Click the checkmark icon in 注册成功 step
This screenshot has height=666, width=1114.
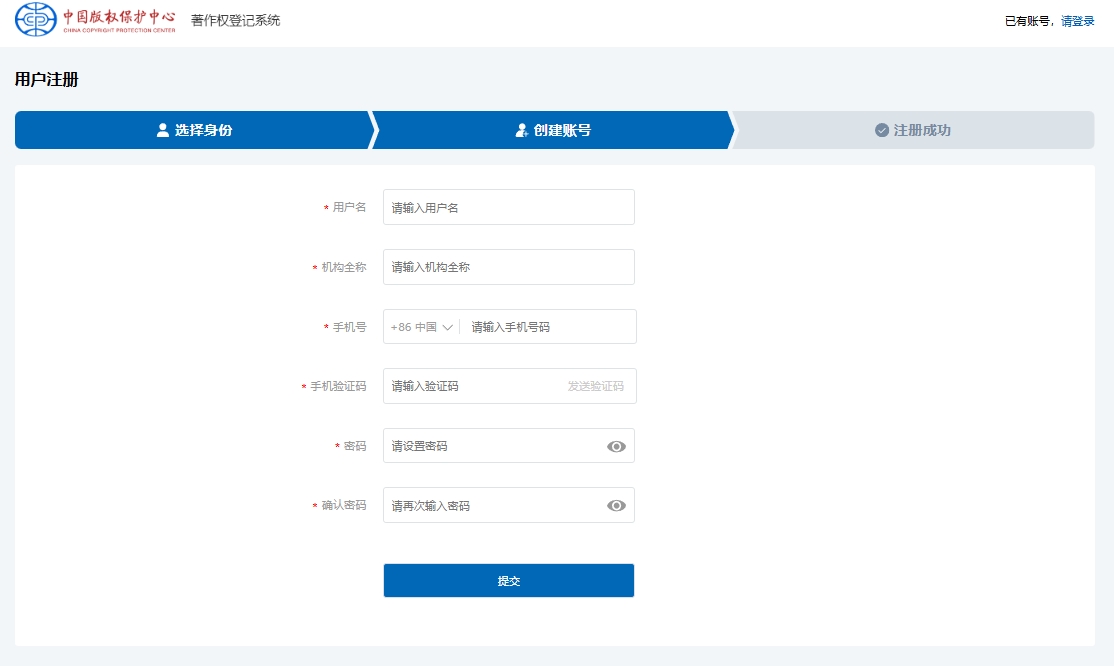(x=882, y=130)
